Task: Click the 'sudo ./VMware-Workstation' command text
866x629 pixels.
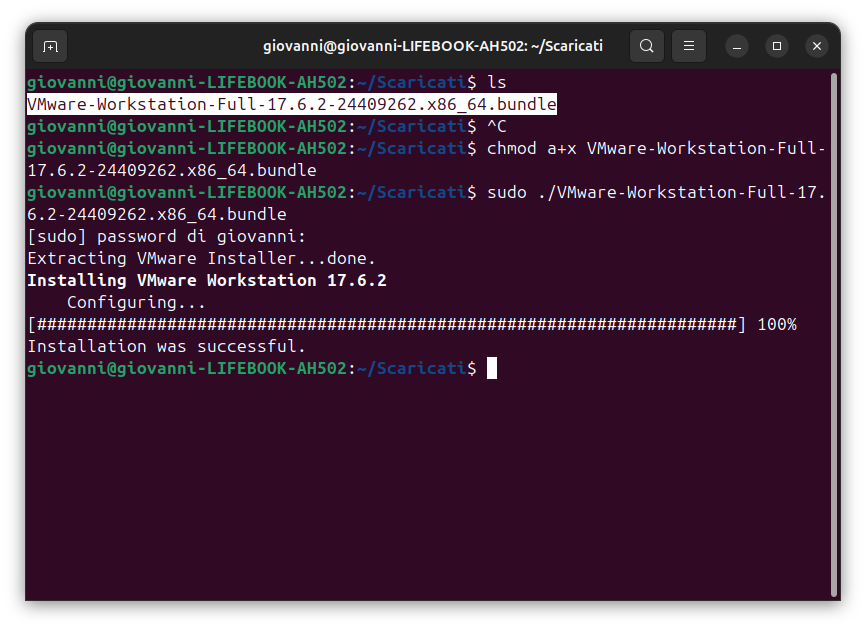Action: pos(656,193)
